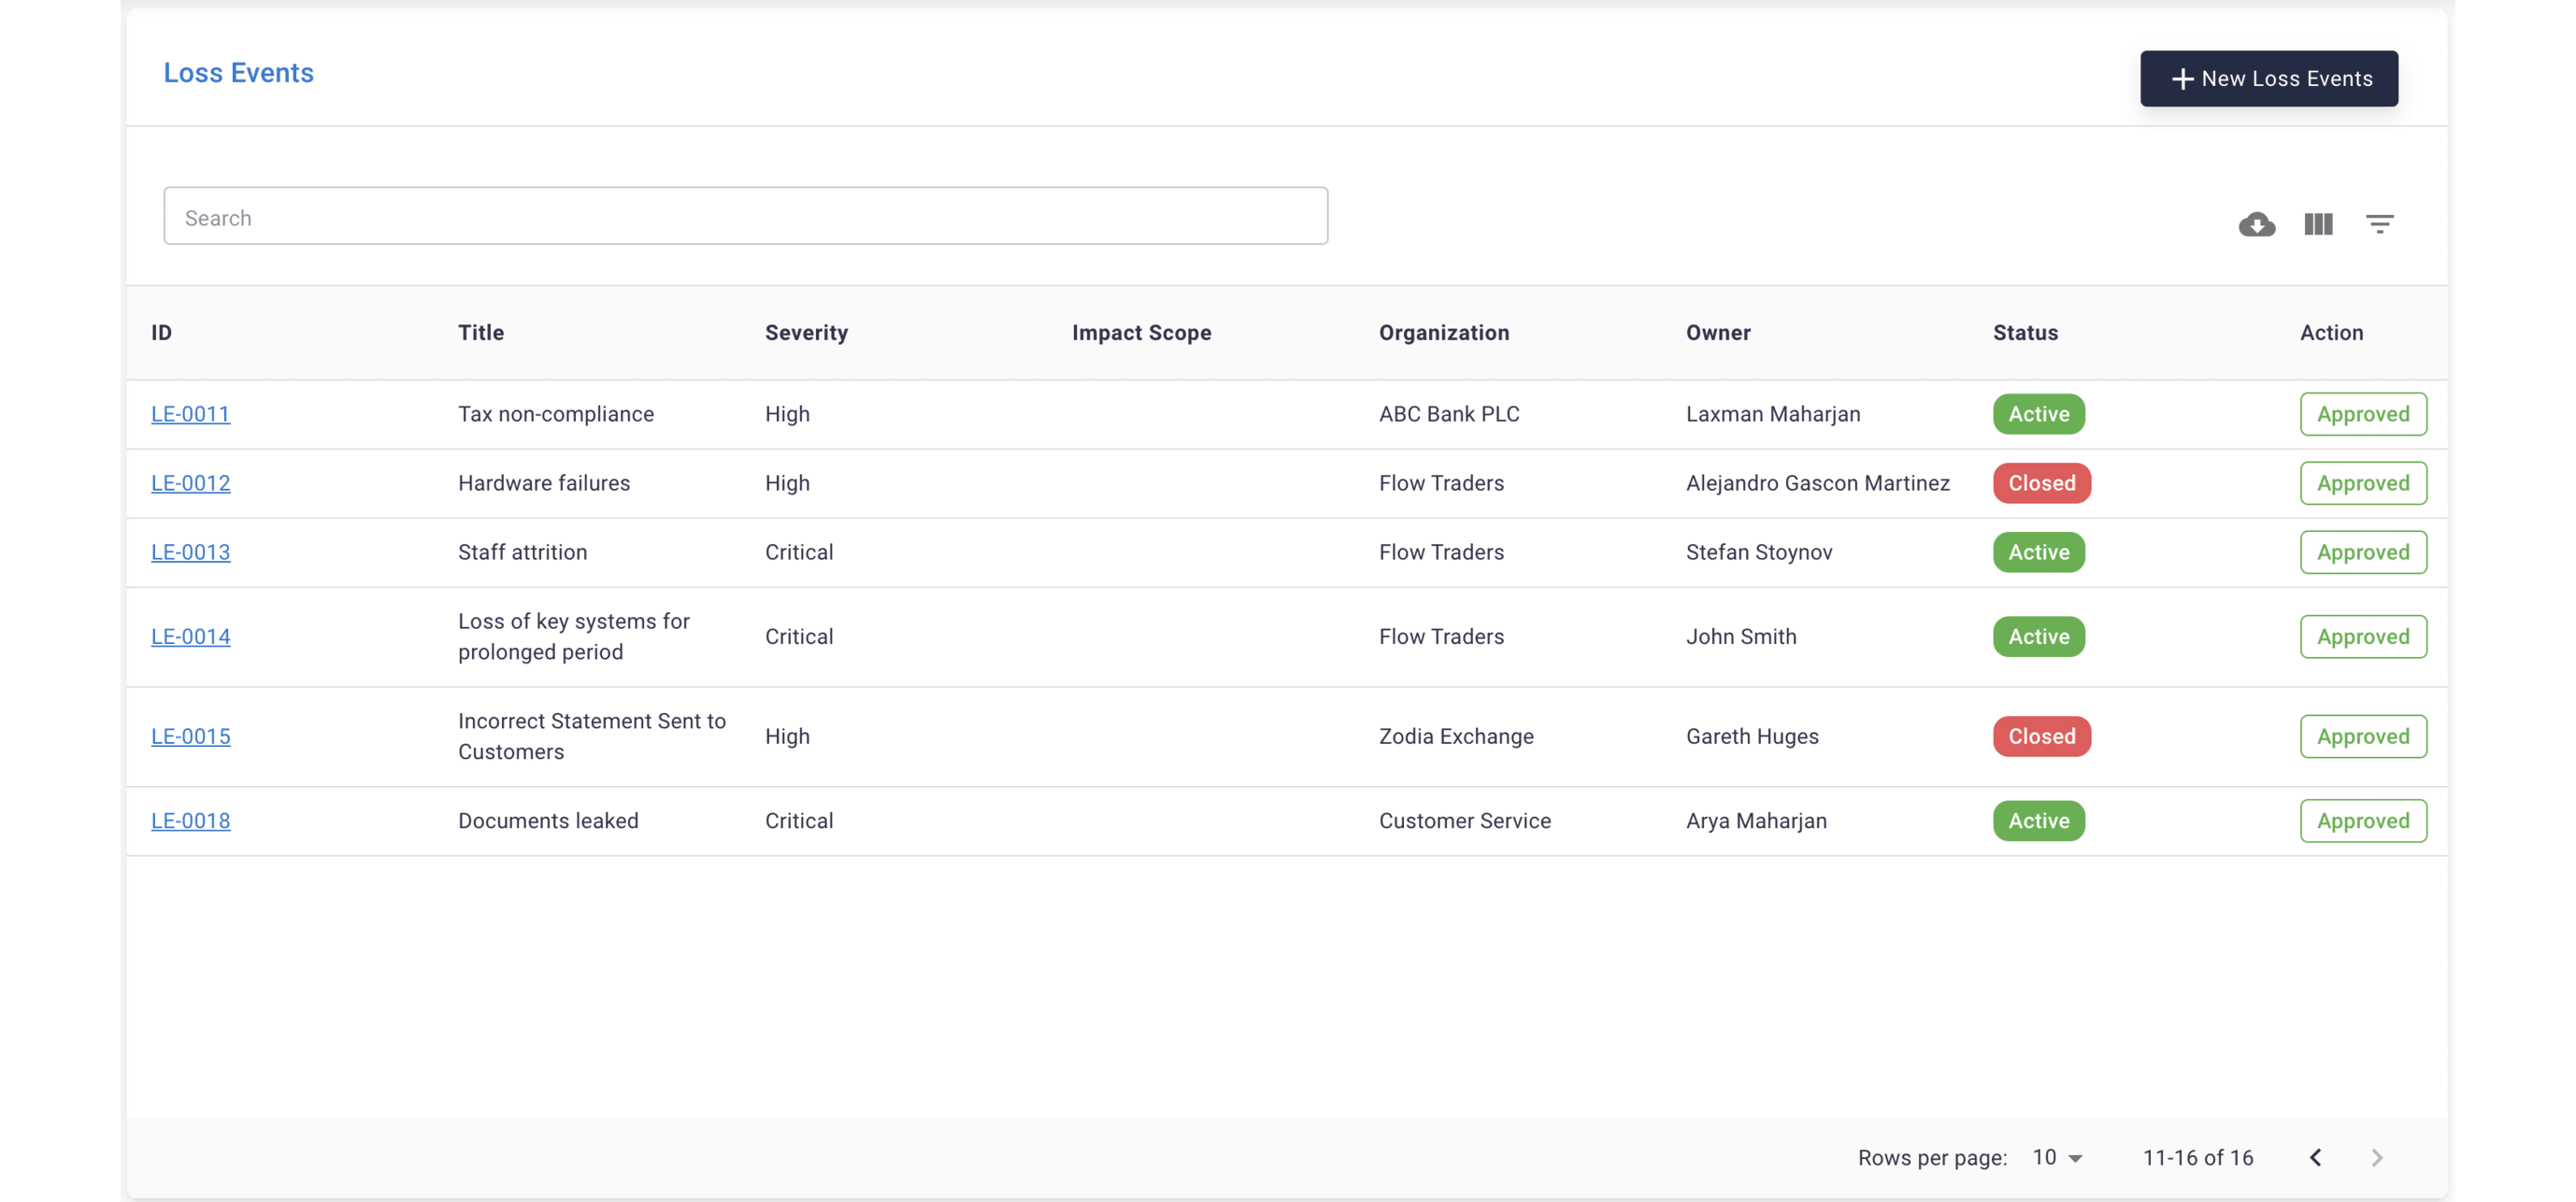Open the LE-0018 record link

click(x=190, y=821)
